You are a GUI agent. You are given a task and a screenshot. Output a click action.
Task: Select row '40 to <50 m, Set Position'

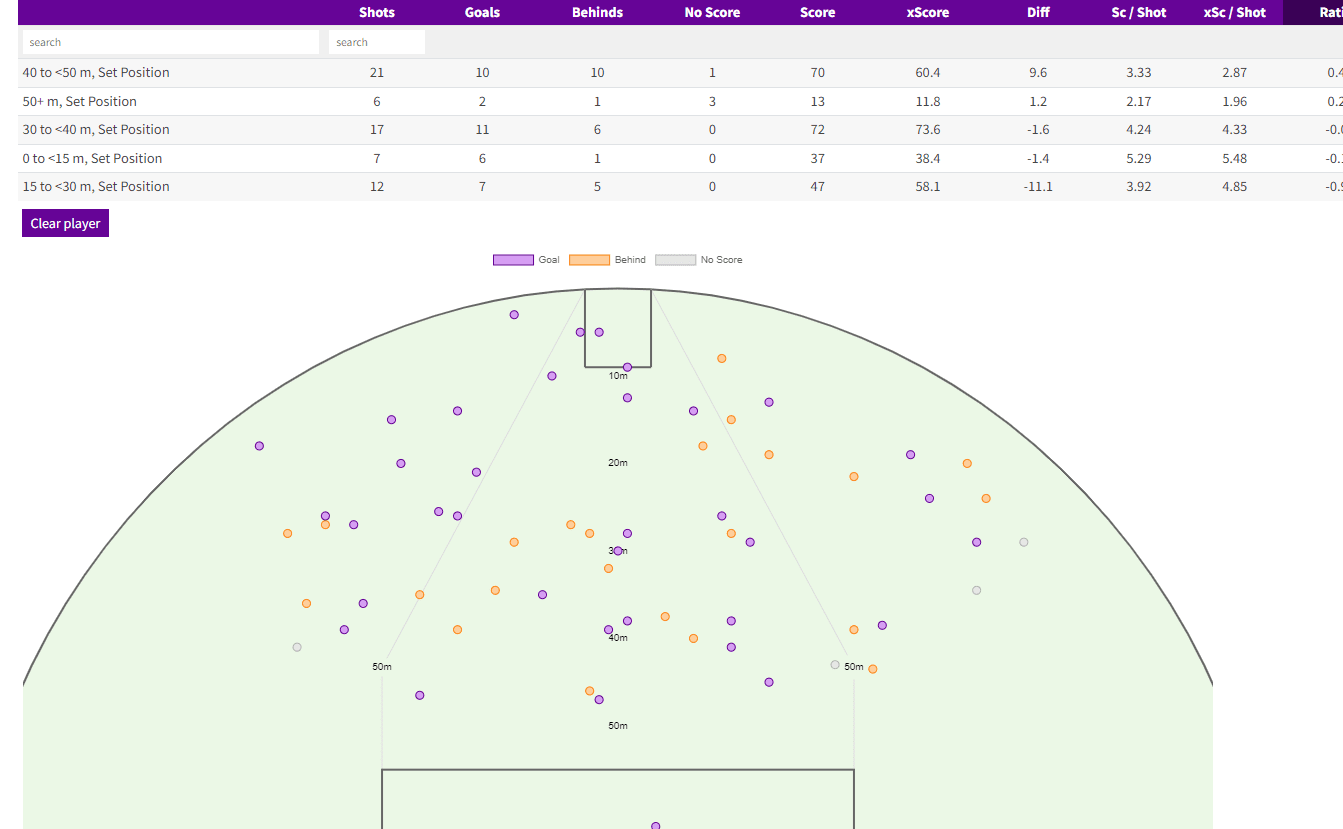click(680, 73)
